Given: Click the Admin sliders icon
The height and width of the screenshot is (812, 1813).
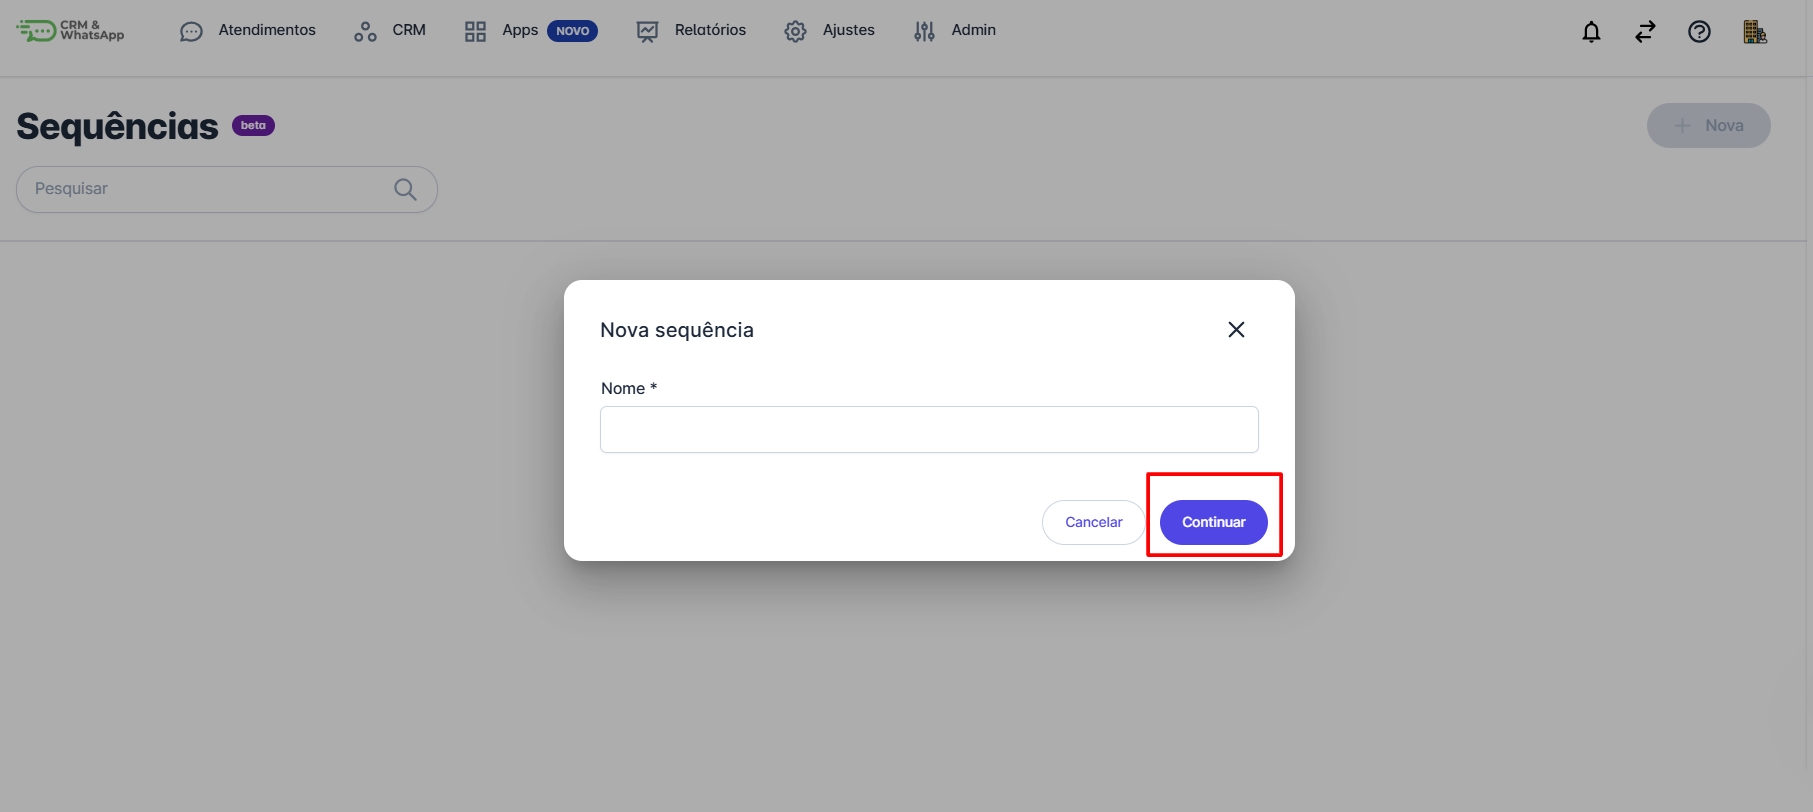Looking at the screenshot, I should (924, 32).
